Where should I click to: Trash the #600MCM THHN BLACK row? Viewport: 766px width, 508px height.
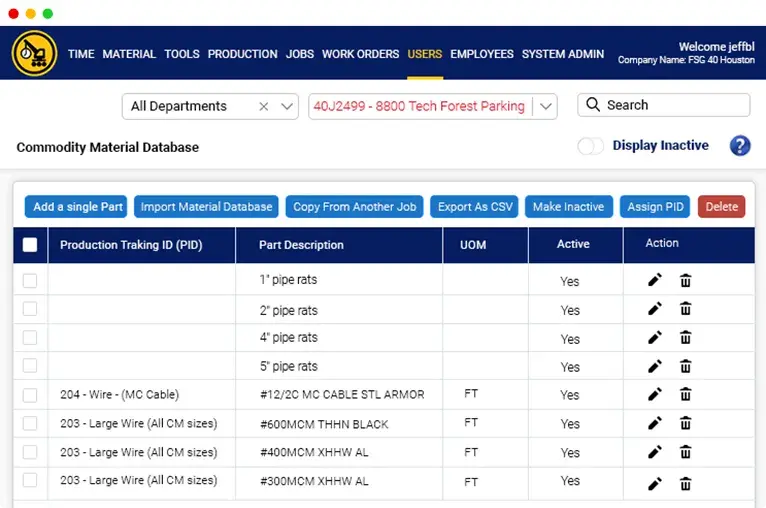pos(685,423)
